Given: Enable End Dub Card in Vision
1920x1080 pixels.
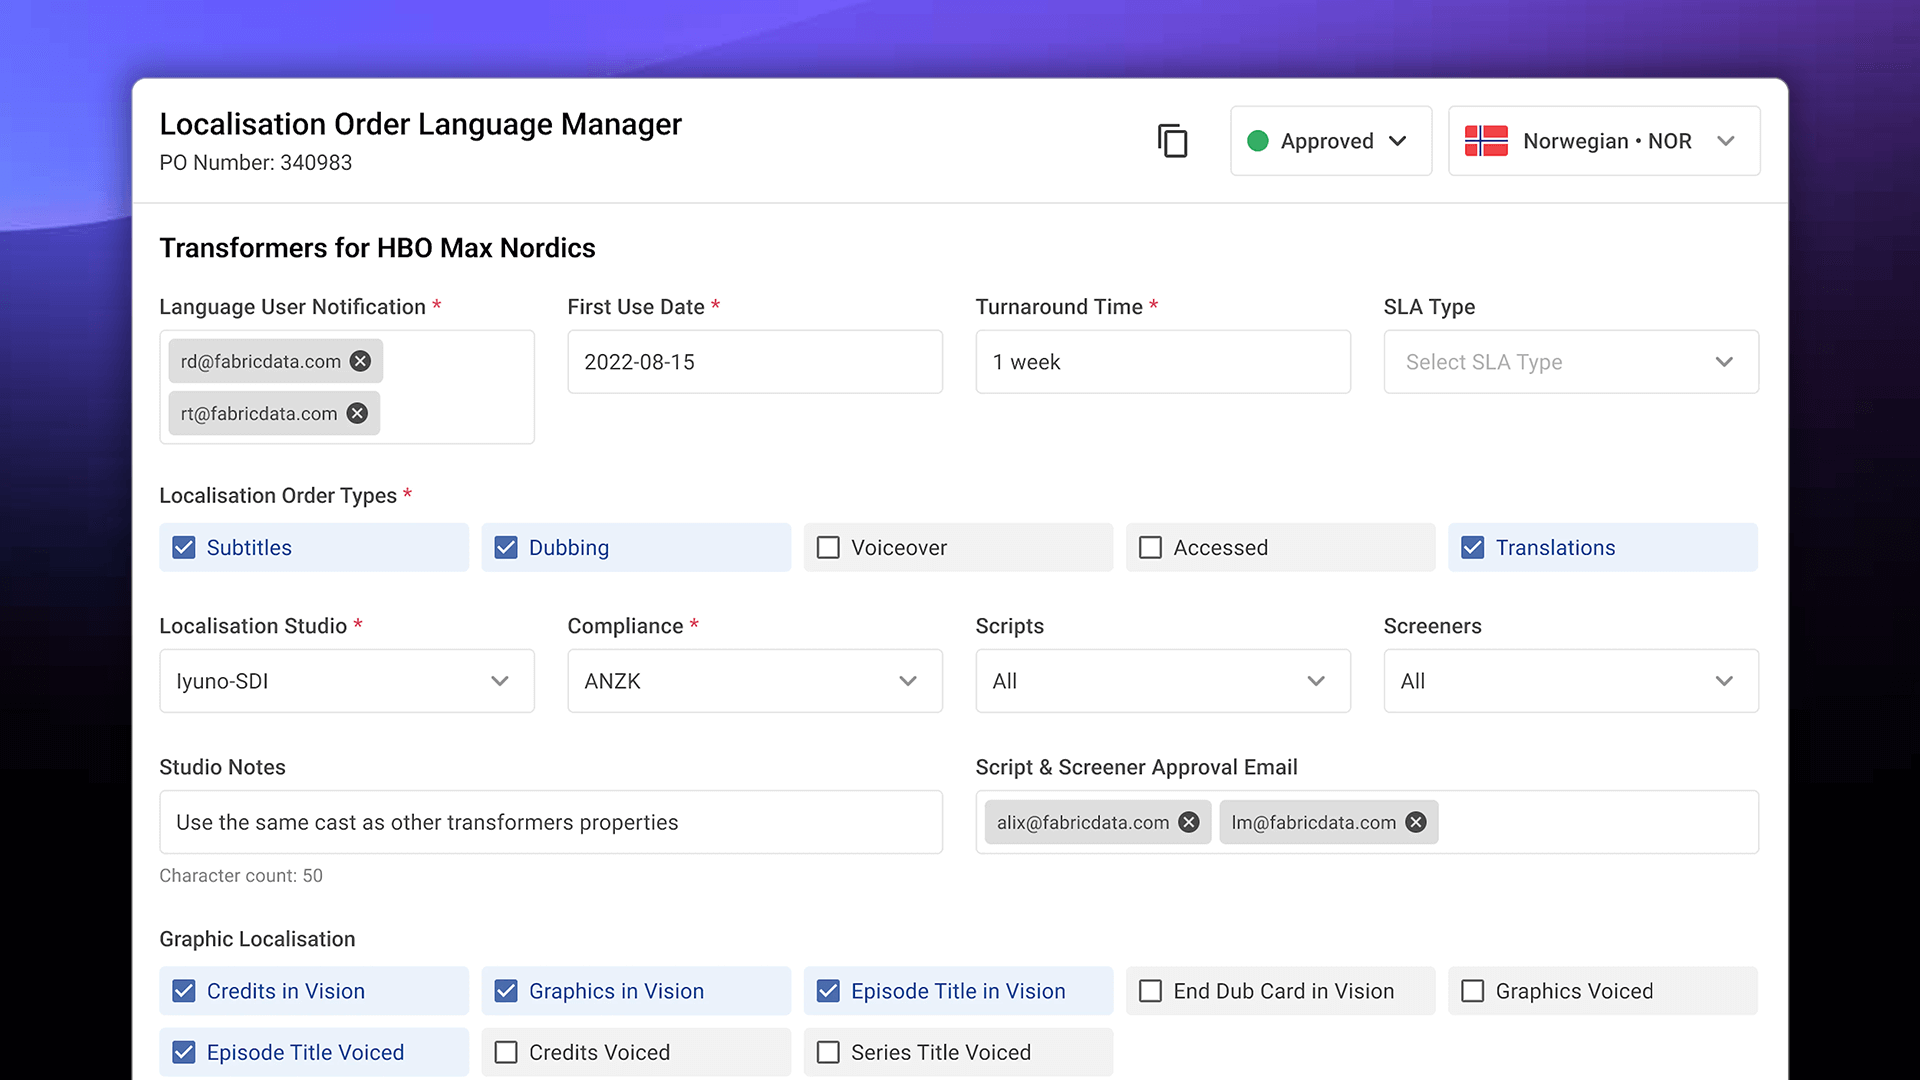Looking at the screenshot, I should 1151,991.
